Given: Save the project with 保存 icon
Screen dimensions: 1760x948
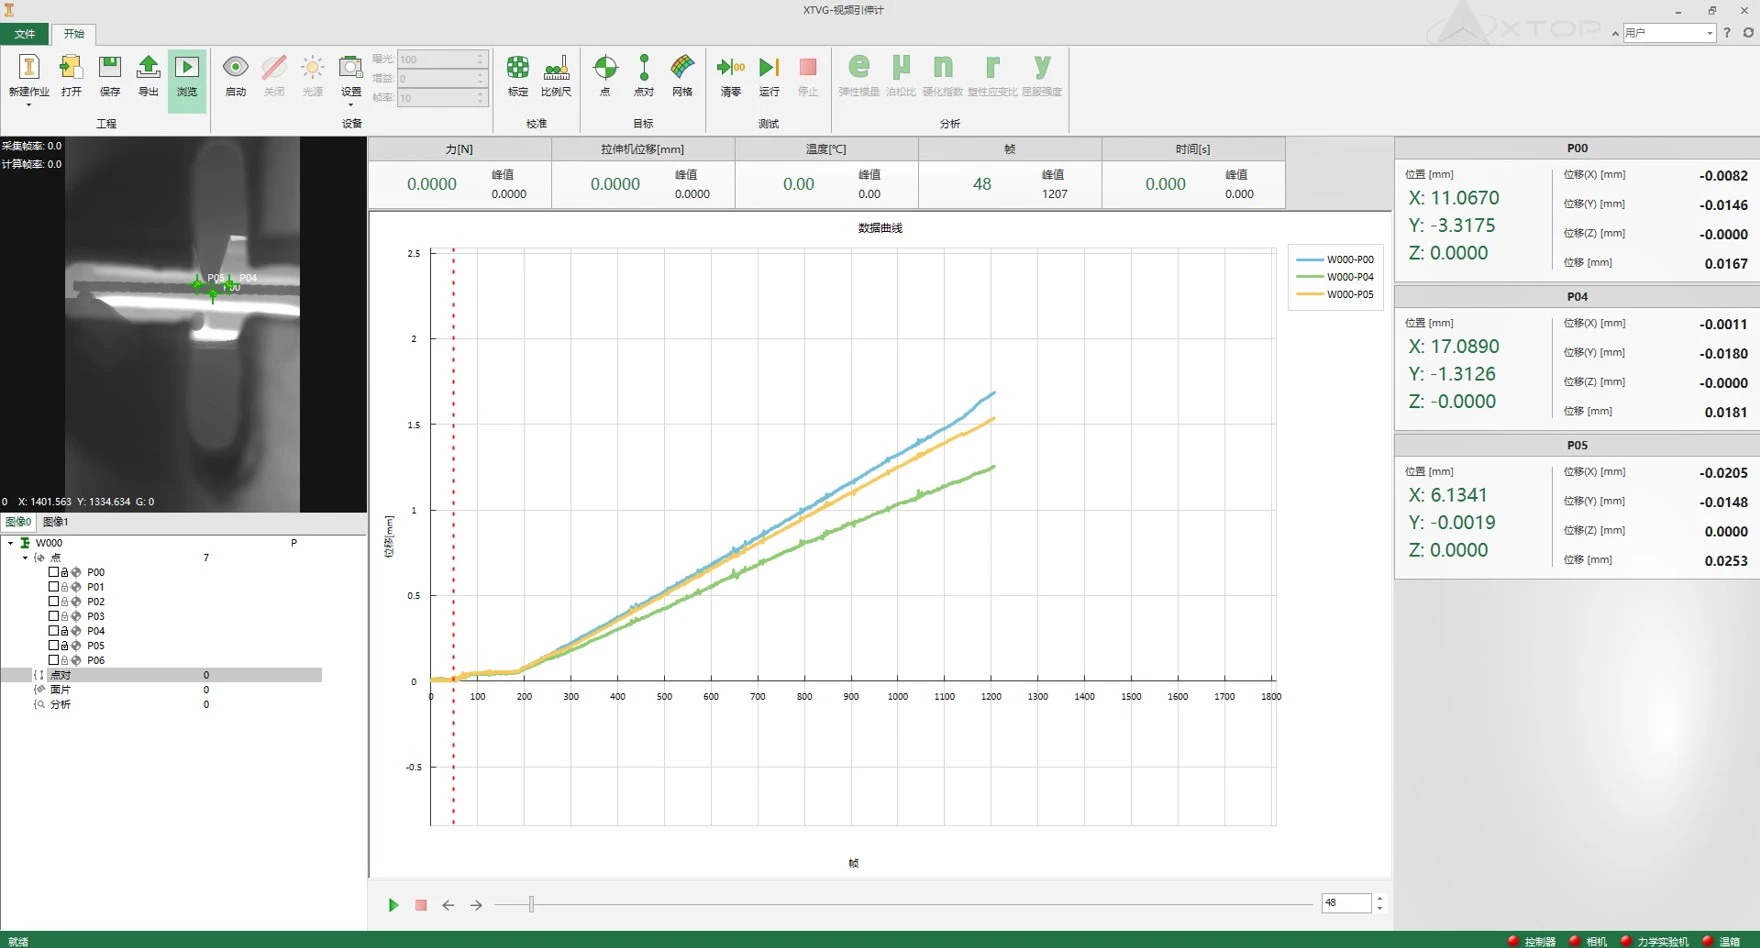Looking at the screenshot, I should [x=110, y=68].
